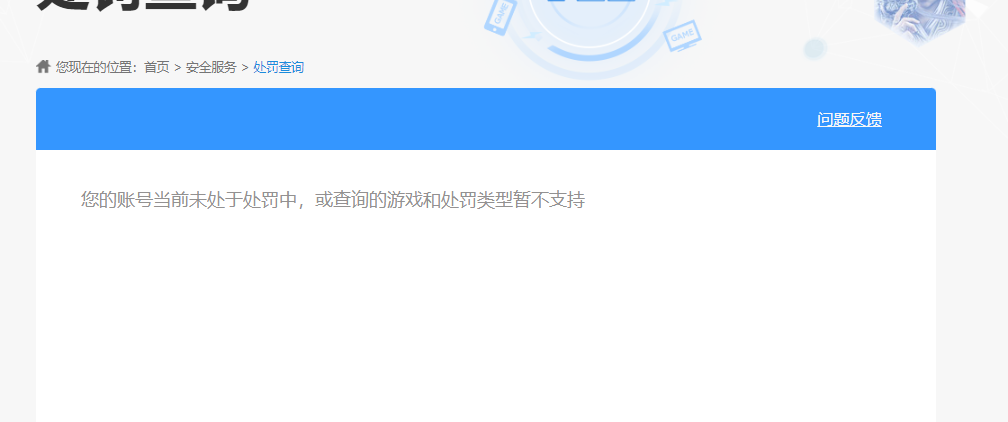Image resolution: width=1008 pixels, height=422 pixels.
Task: Click the hexagonal game character image
Action: click(x=919, y=19)
